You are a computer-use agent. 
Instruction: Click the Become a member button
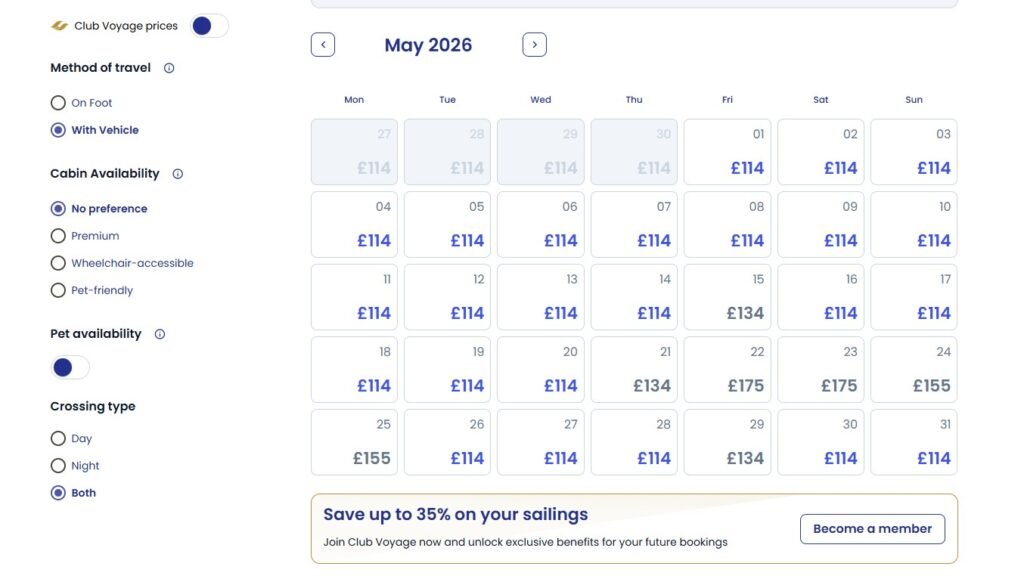872,529
